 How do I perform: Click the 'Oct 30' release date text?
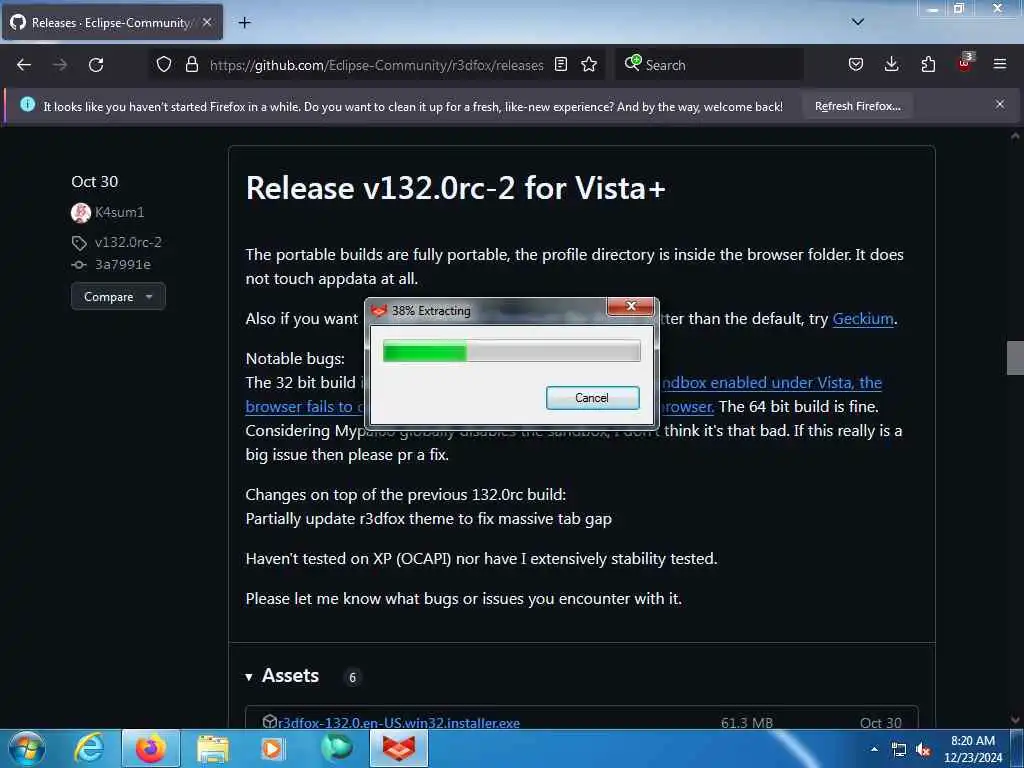(95, 182)
